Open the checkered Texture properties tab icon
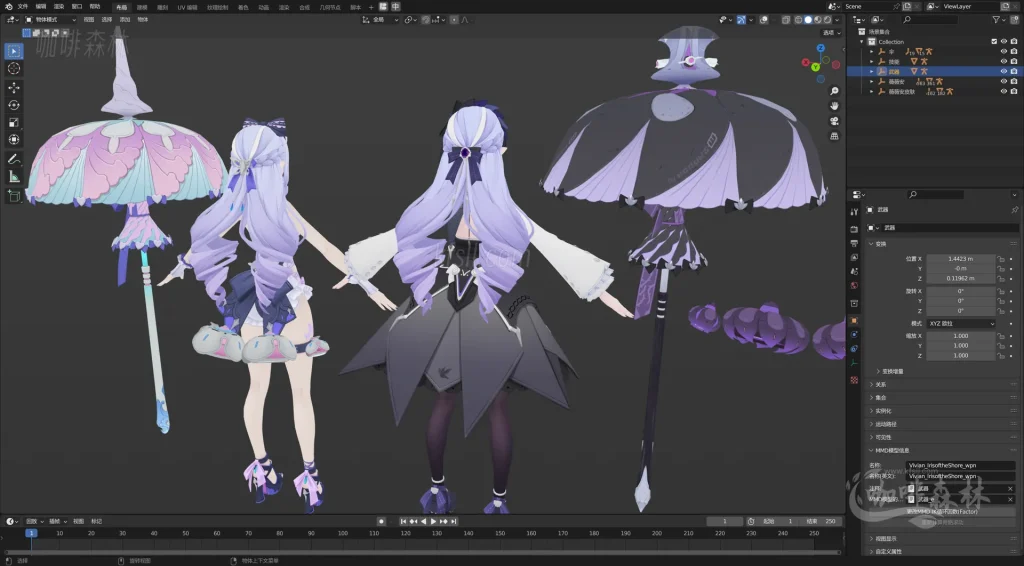The height and width of the screenshot is (566, 1024). (x=854, y=380)
